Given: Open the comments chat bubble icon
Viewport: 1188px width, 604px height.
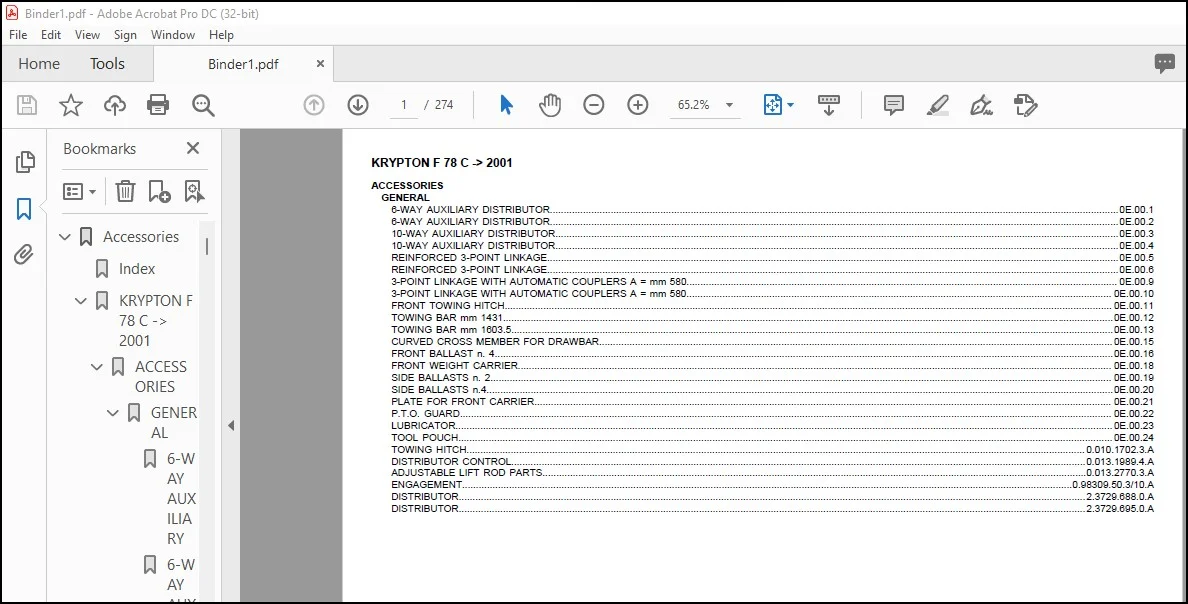Looking at the screenshot, I should tap(1165, 64).
